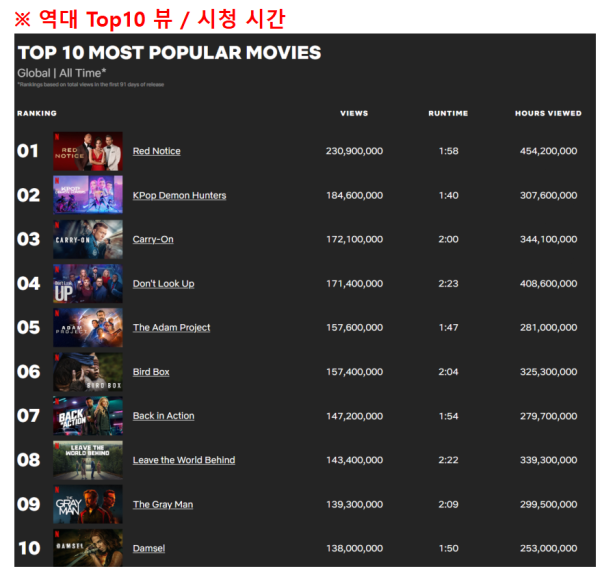
Task: Click the Global | All Time subtitle
Action: (62, 73)
